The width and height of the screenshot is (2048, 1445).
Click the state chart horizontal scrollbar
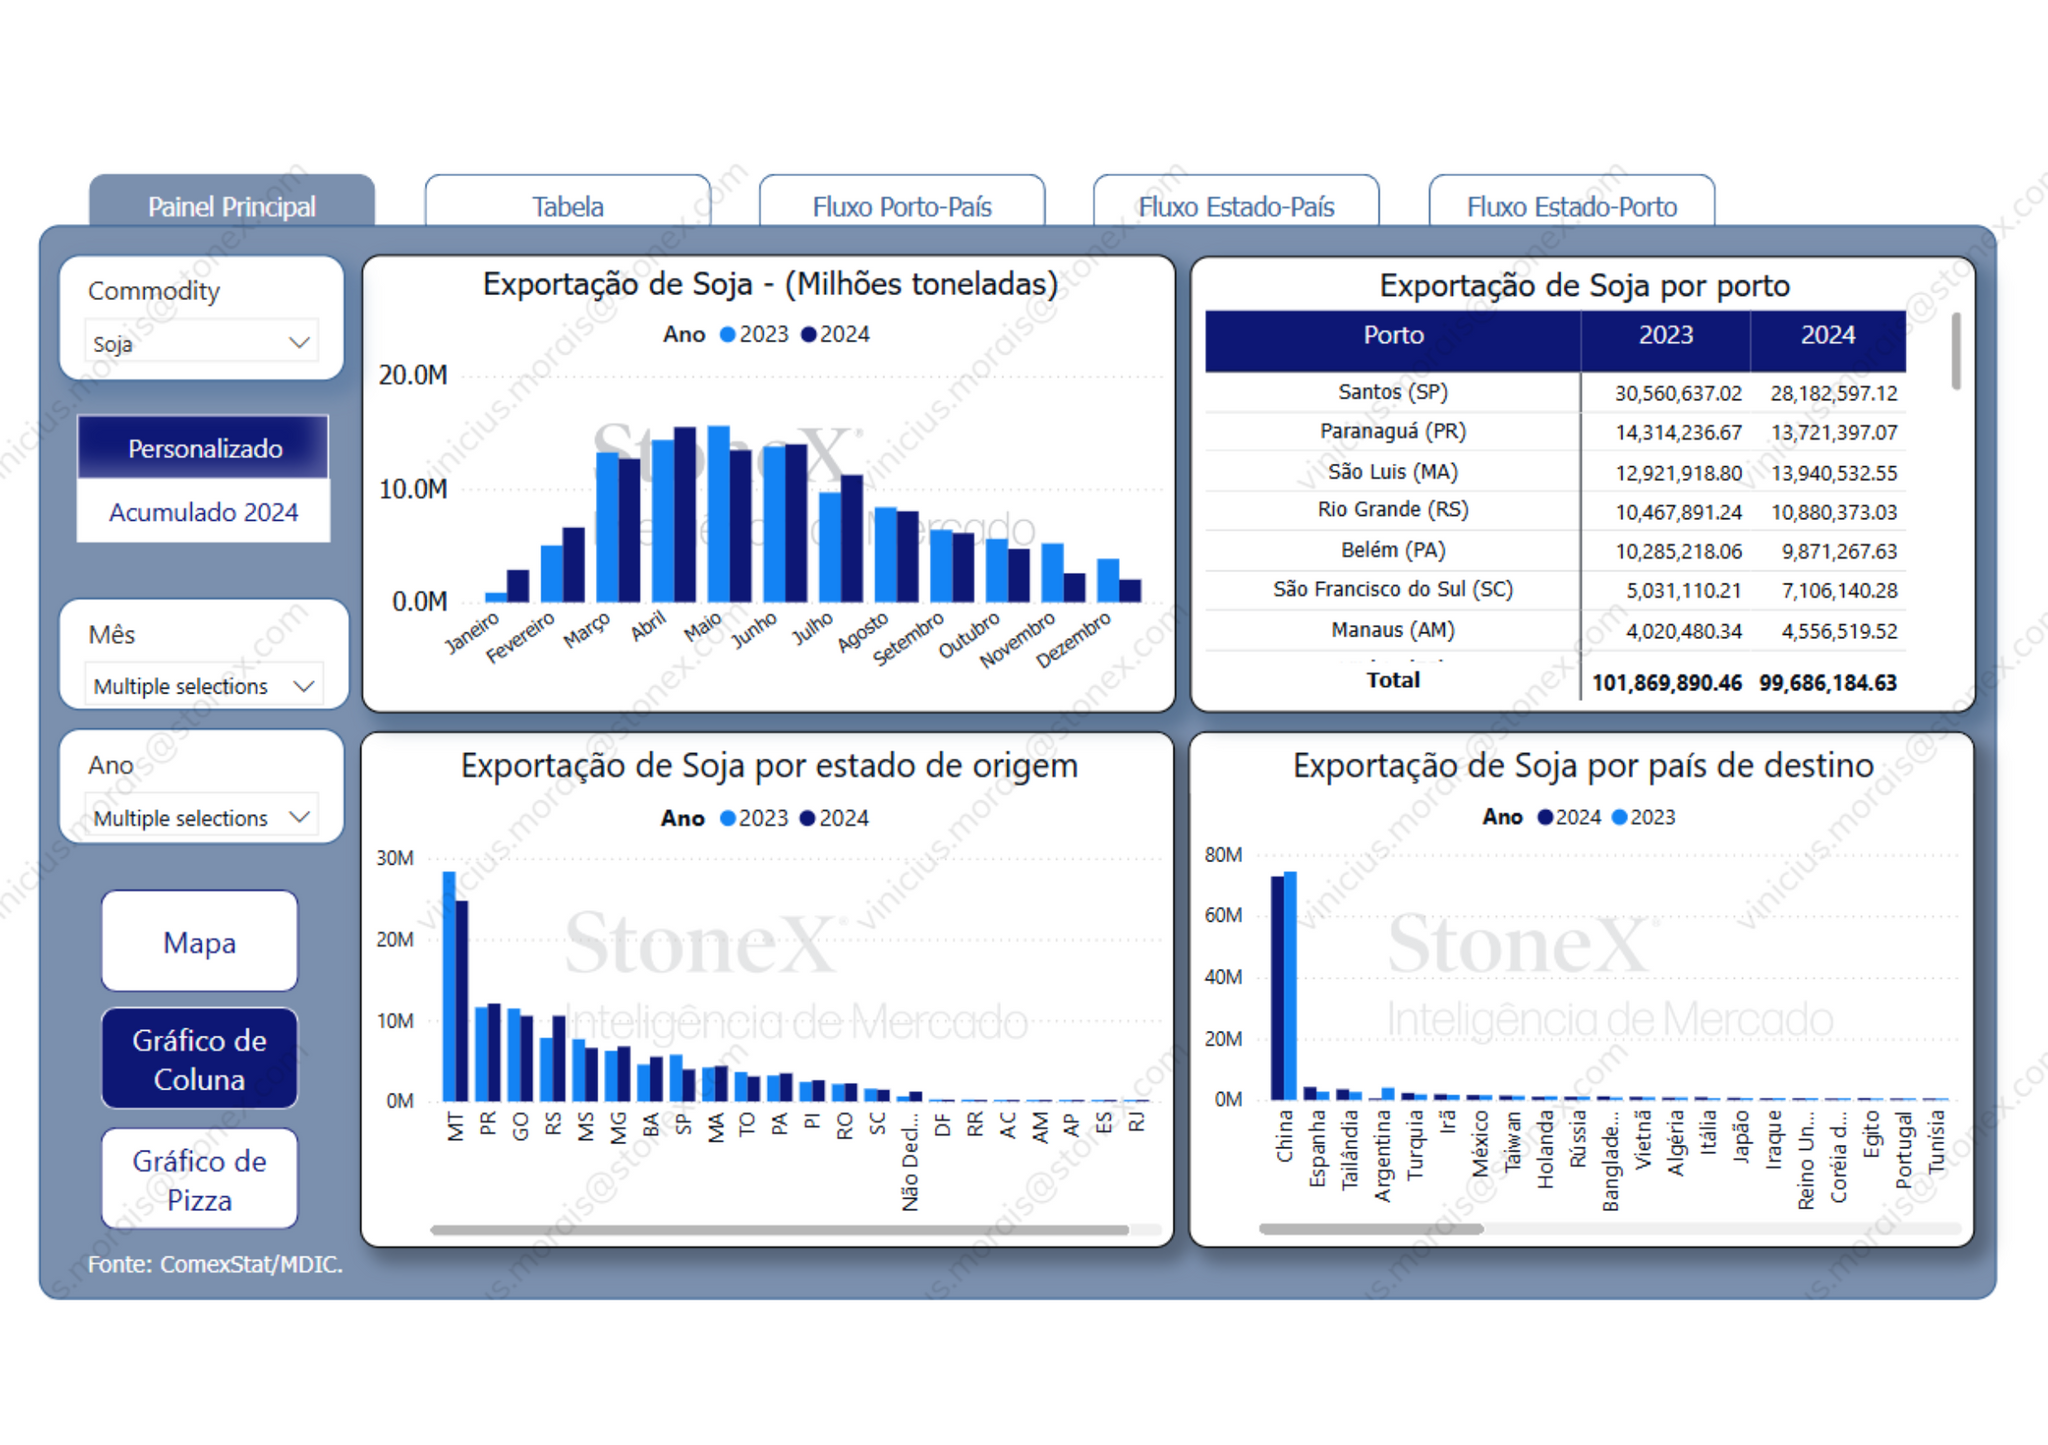(778, 1230)
